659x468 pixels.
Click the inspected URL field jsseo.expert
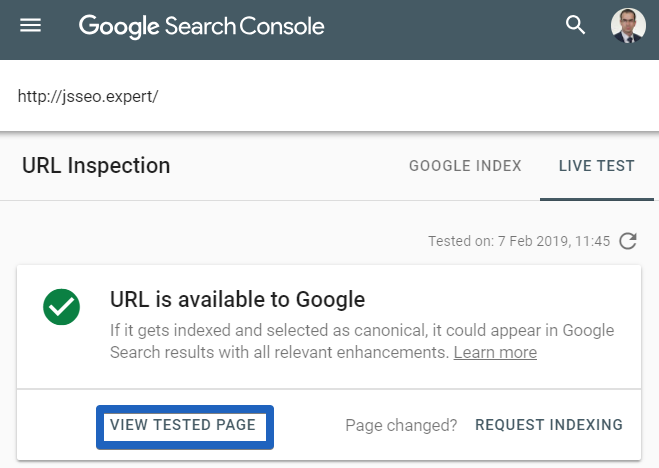coord(89,97)
